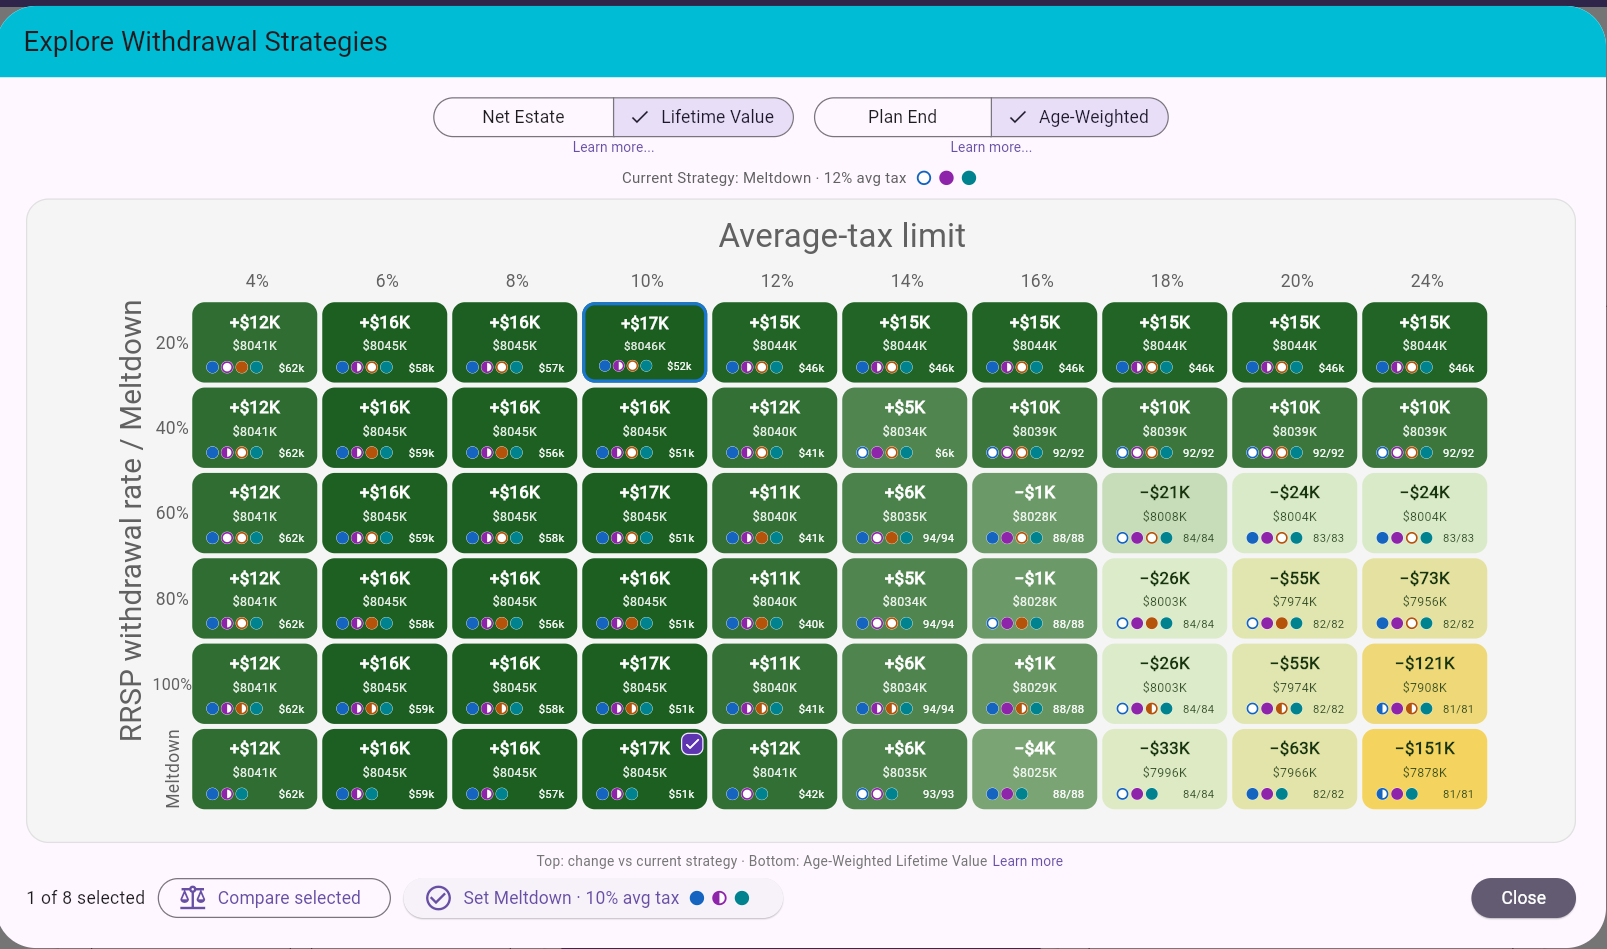Click the Compare selected button
This screenshot has height=949, width=1607.
coord(274,898)
